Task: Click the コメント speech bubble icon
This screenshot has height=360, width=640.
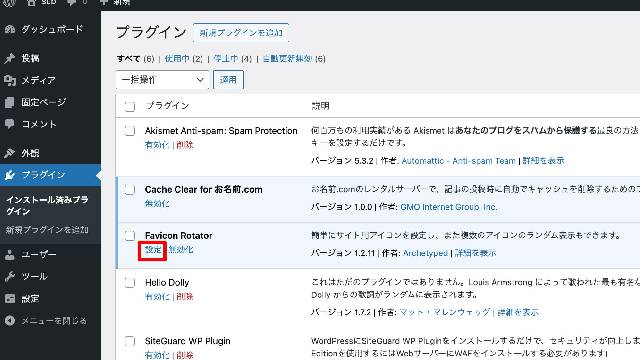Action: pyautogui.click(x=10, y=124)
